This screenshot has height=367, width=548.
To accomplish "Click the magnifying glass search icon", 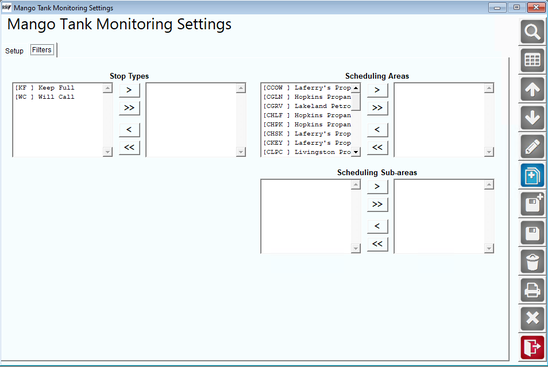I will tap(532, 32).
